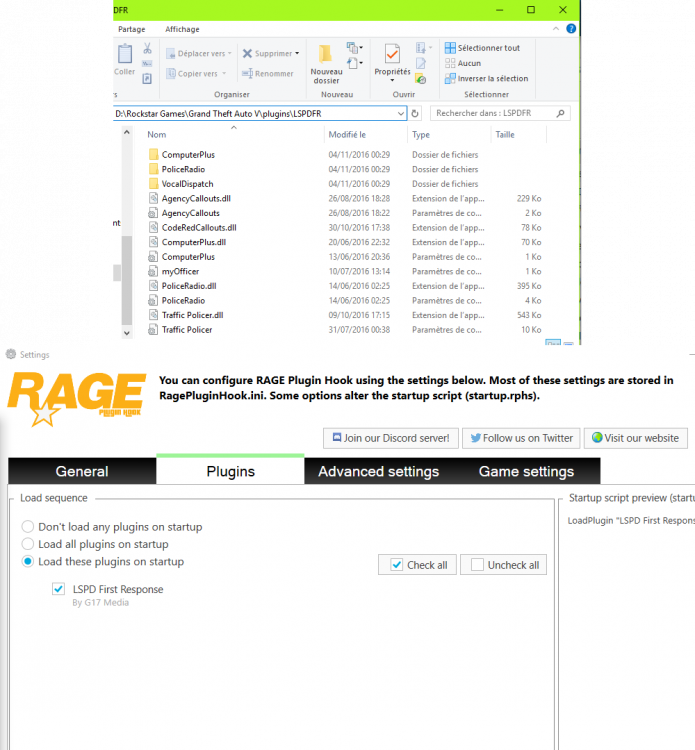Image resolution: width=695 pixels, height=750 pixels.
Task: Switch to Advanced settings tab
Action: 378,471
